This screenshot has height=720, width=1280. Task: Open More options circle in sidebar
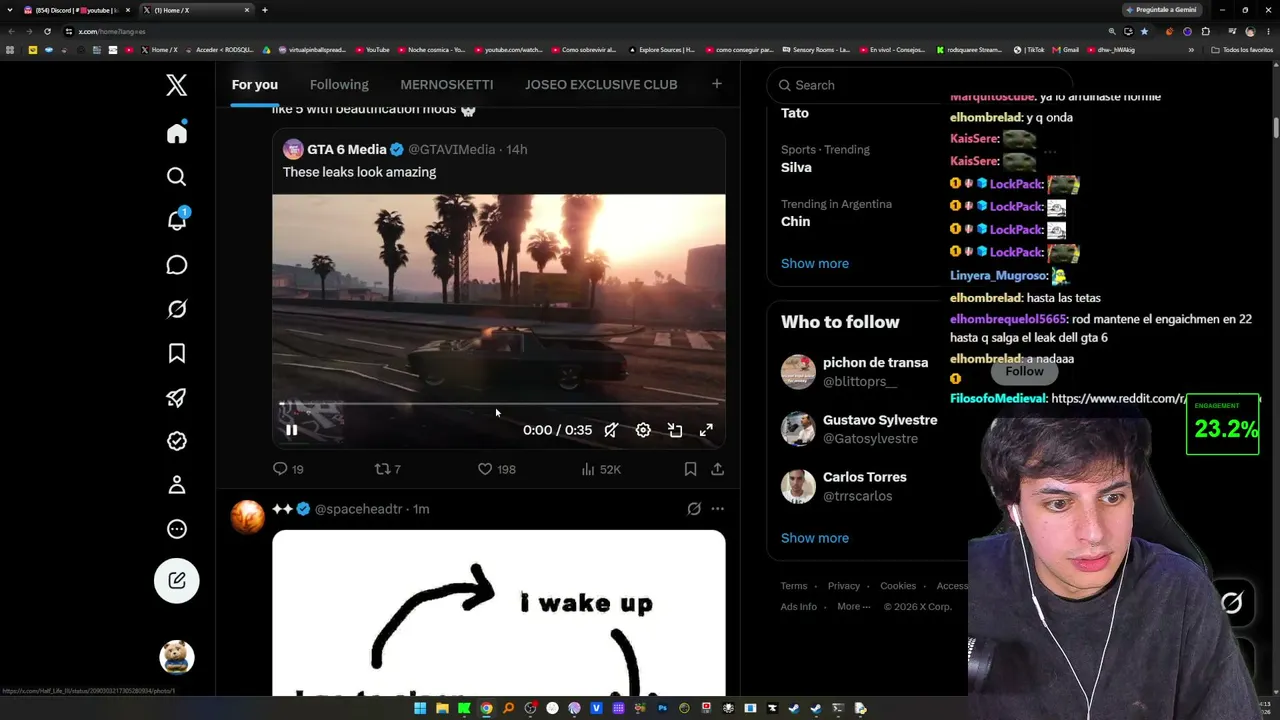click(177, 529)
